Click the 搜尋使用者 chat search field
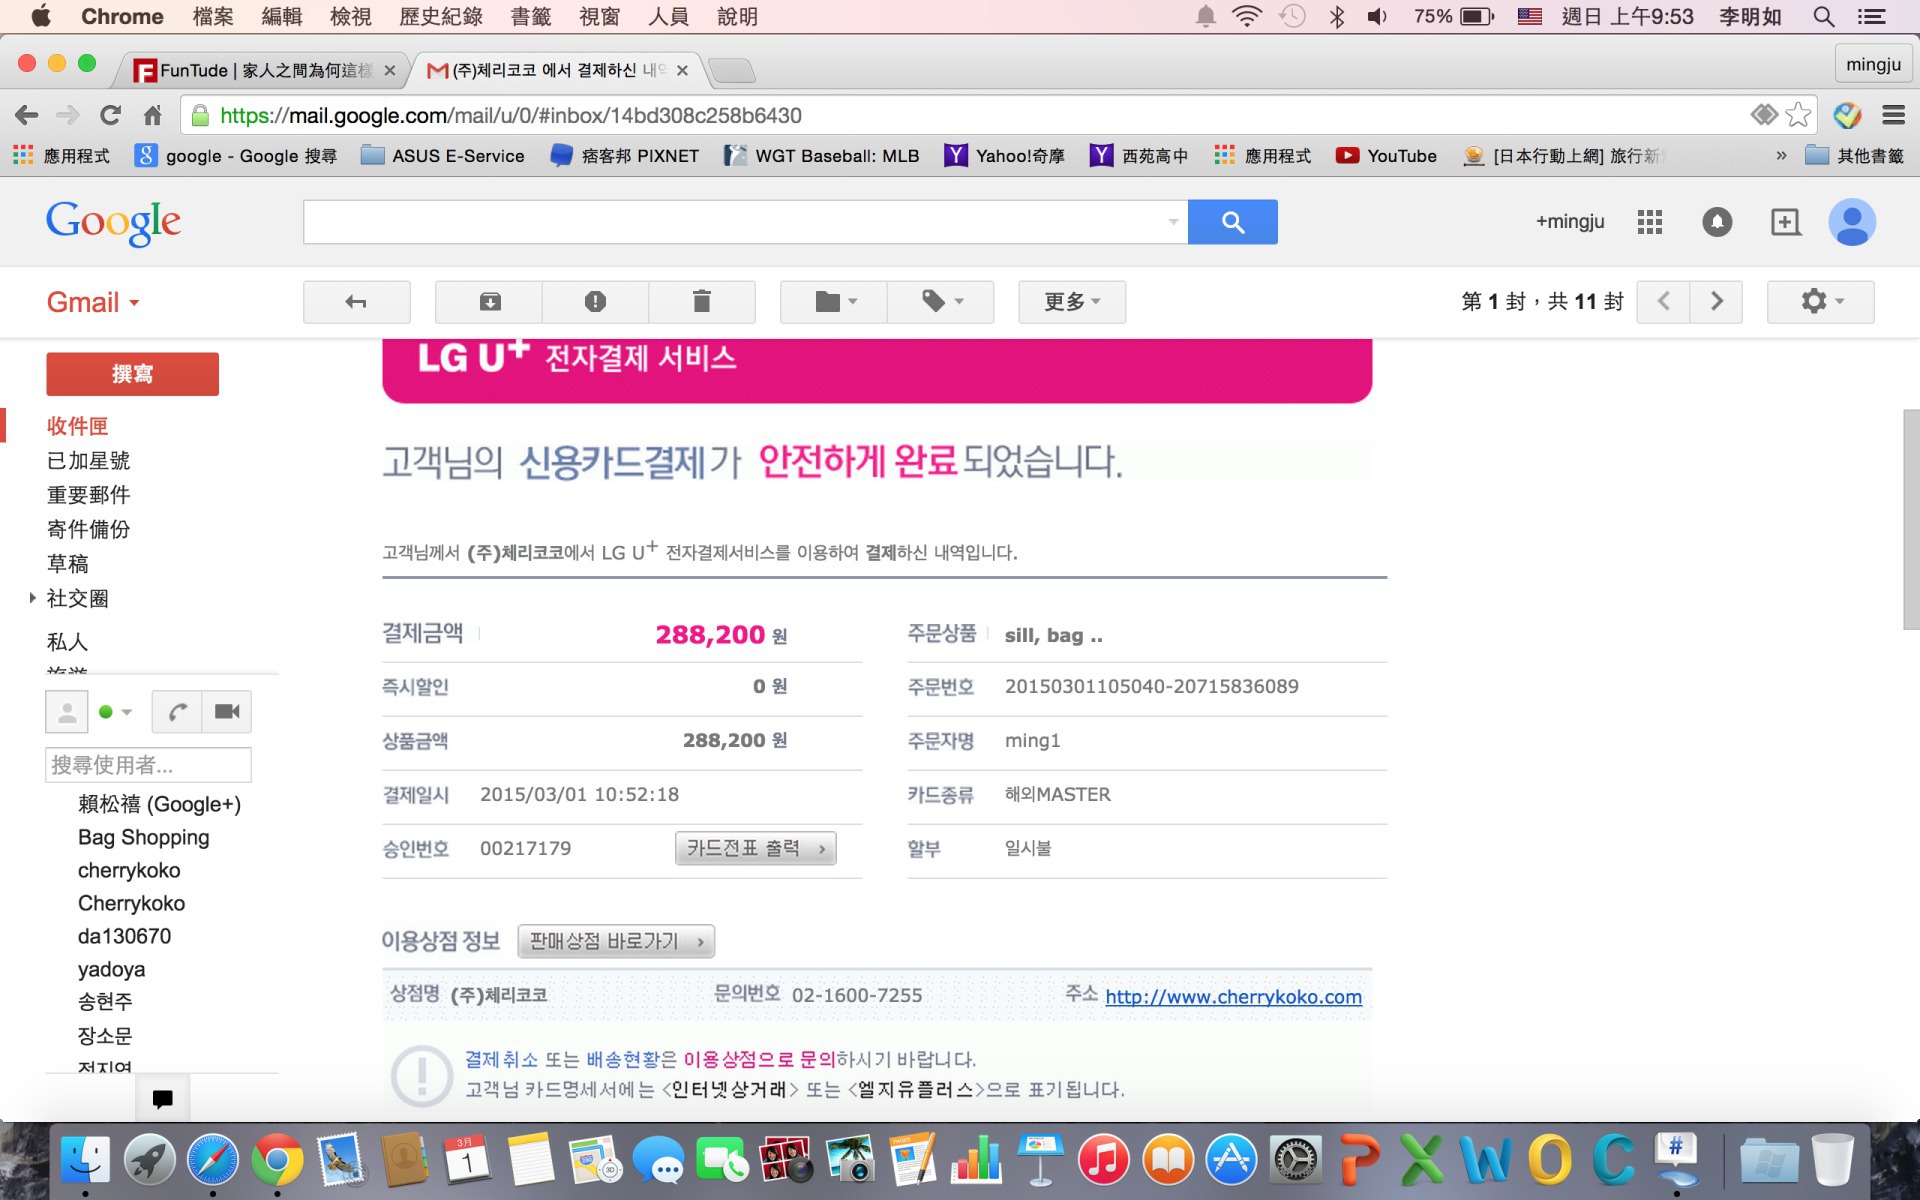This screenshot has height=1200, width=1920. click(x=148, y=765)
